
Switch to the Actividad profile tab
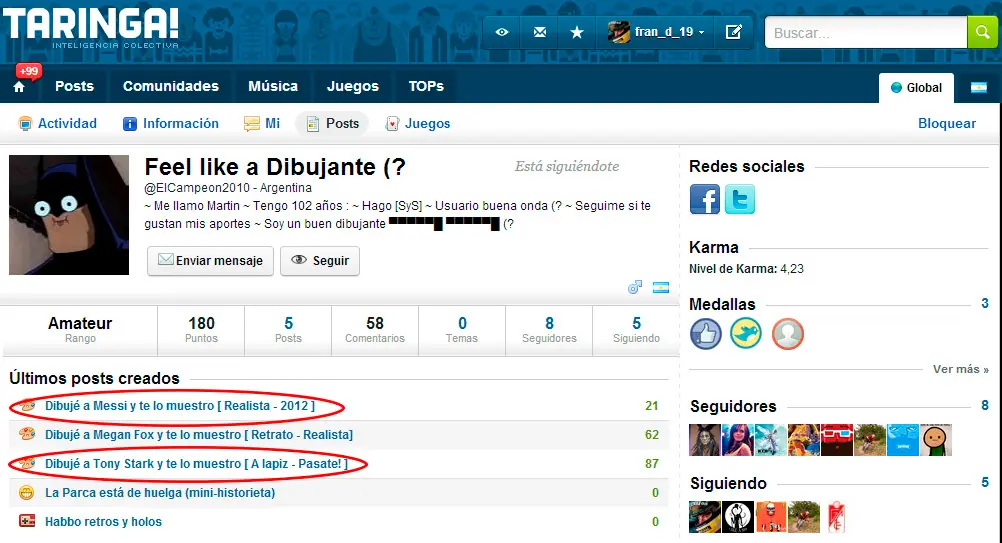tap(58, 123)
